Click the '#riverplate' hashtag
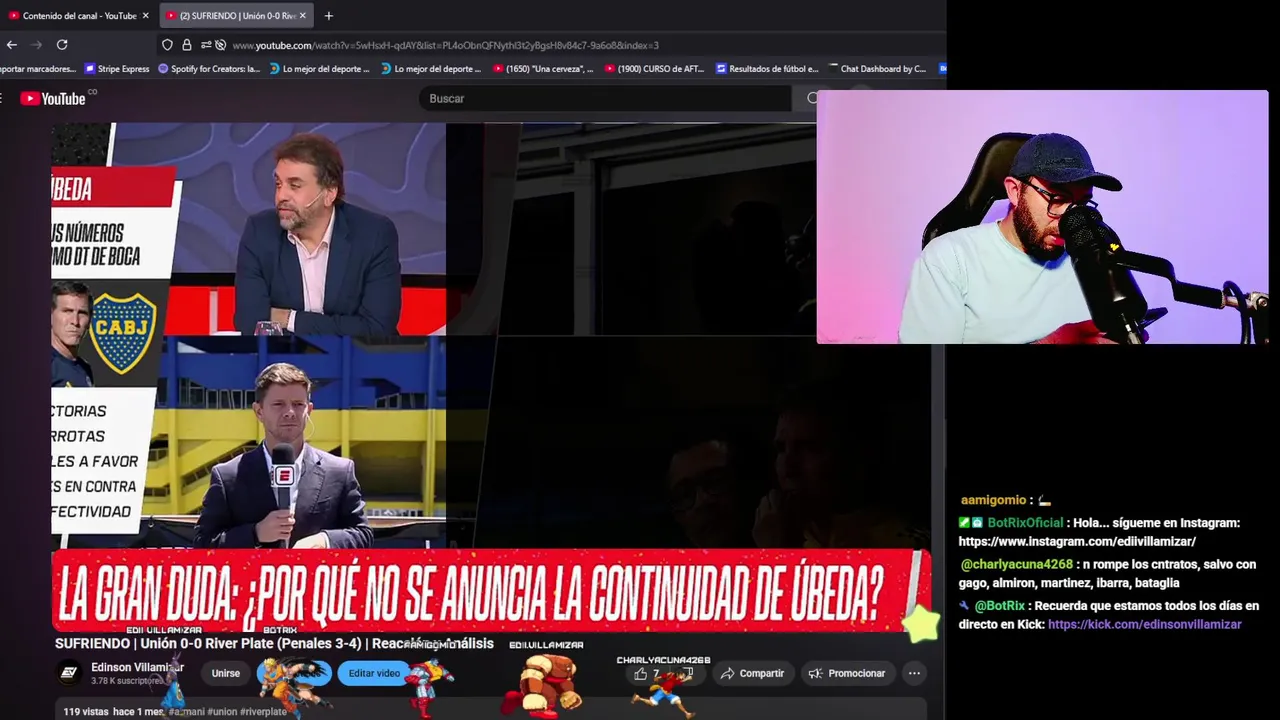The height and width of the screenshot is (720, 1280). click(x=263, y=711)
